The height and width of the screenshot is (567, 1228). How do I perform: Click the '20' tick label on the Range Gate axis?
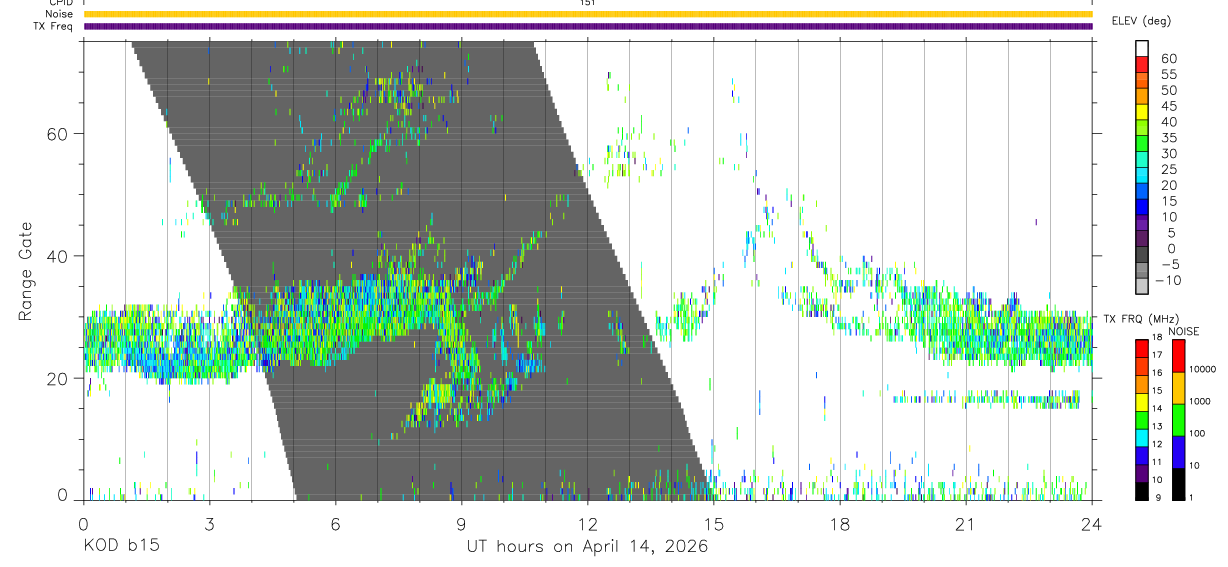56,378
